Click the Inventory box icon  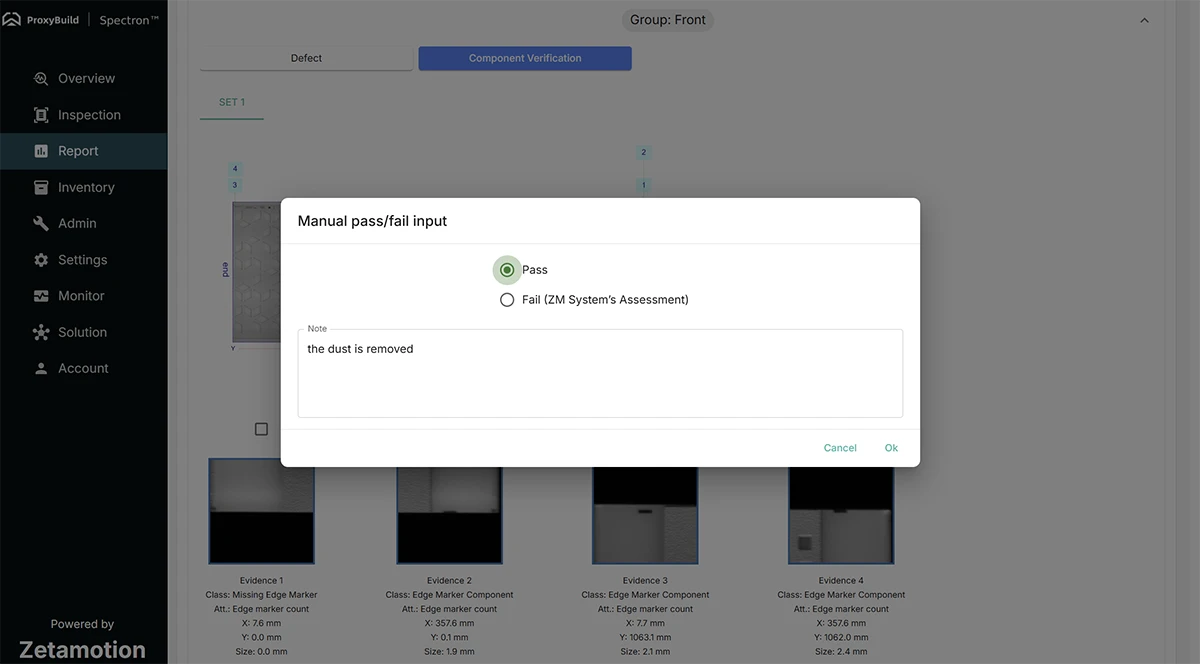pyautogui.click(x=41, y=187)
